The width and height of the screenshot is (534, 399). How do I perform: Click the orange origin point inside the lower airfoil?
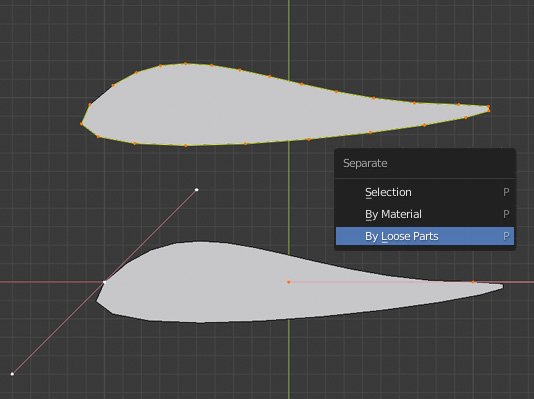tap(288, 282)
